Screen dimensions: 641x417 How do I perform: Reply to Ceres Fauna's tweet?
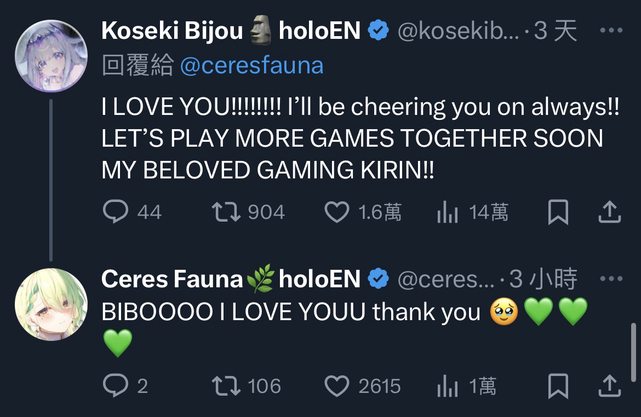(116, 385)
